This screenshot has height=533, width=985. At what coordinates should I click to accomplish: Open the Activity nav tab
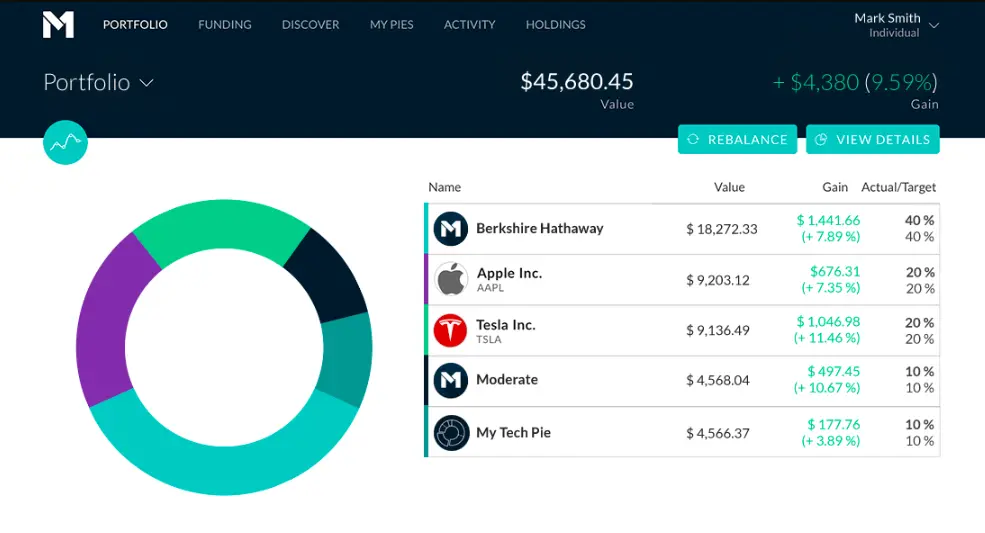(x=469, y=25)
